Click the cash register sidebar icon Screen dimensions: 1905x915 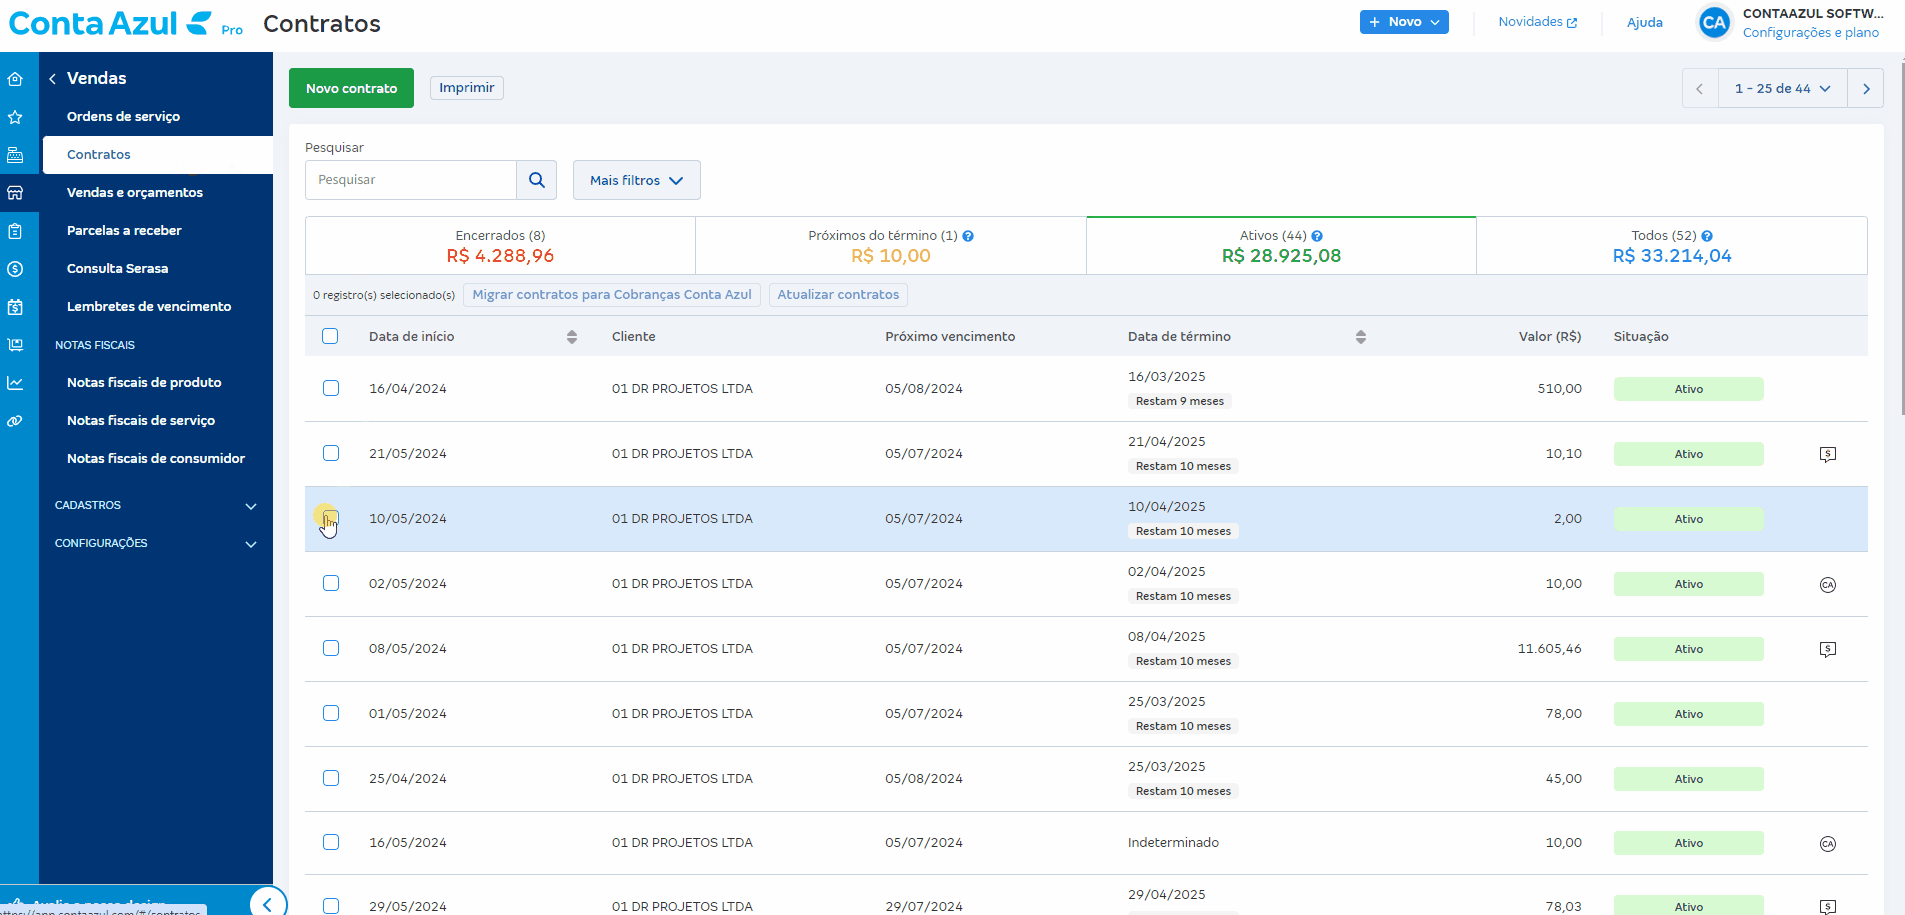(x=15, y=155)
